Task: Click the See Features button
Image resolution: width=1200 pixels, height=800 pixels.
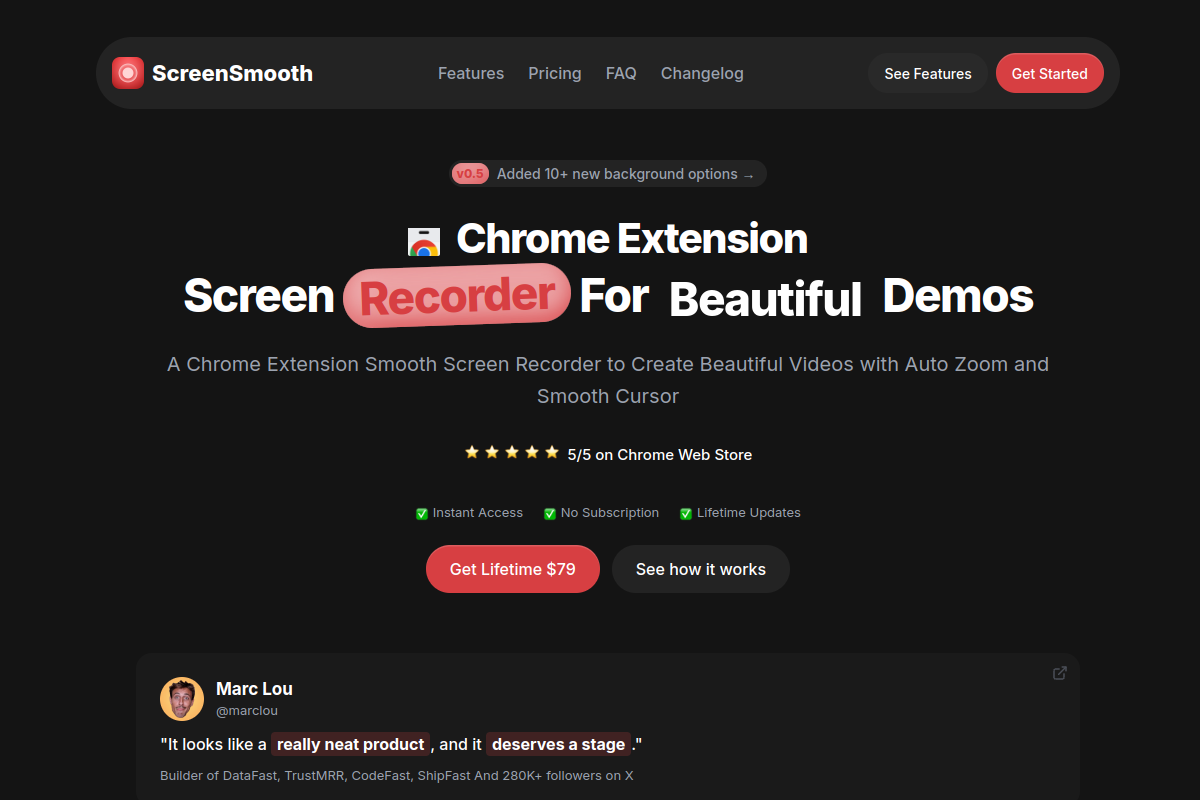Action: tap(928, 73)
